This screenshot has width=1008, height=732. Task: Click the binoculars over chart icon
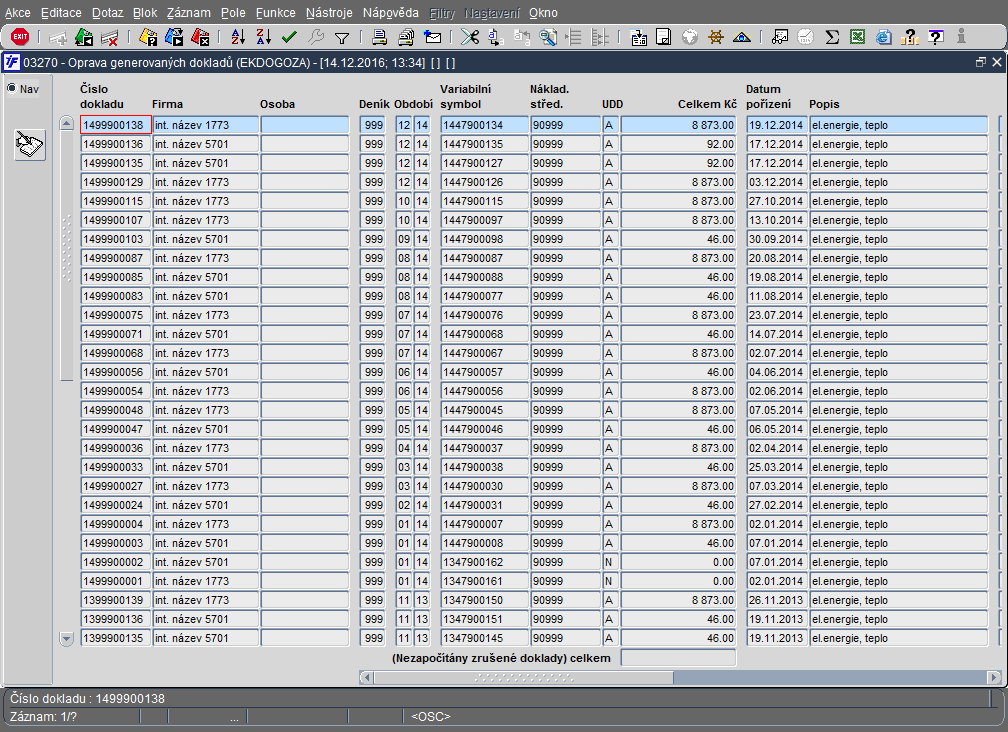[x=780, y=37]
